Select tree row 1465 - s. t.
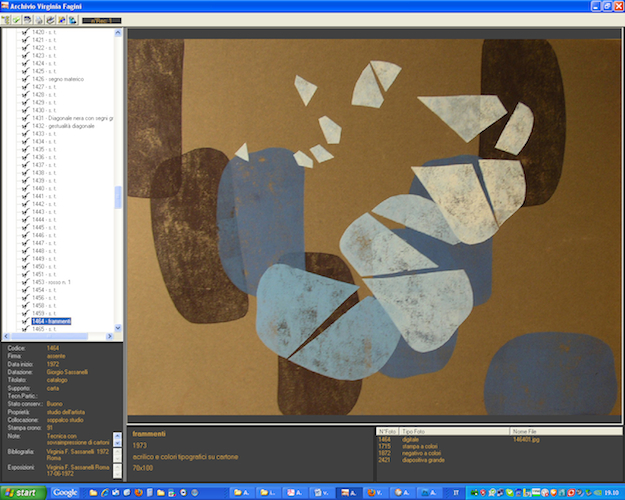The width and height of the screenshot is (625, 500). pos(44,329)
